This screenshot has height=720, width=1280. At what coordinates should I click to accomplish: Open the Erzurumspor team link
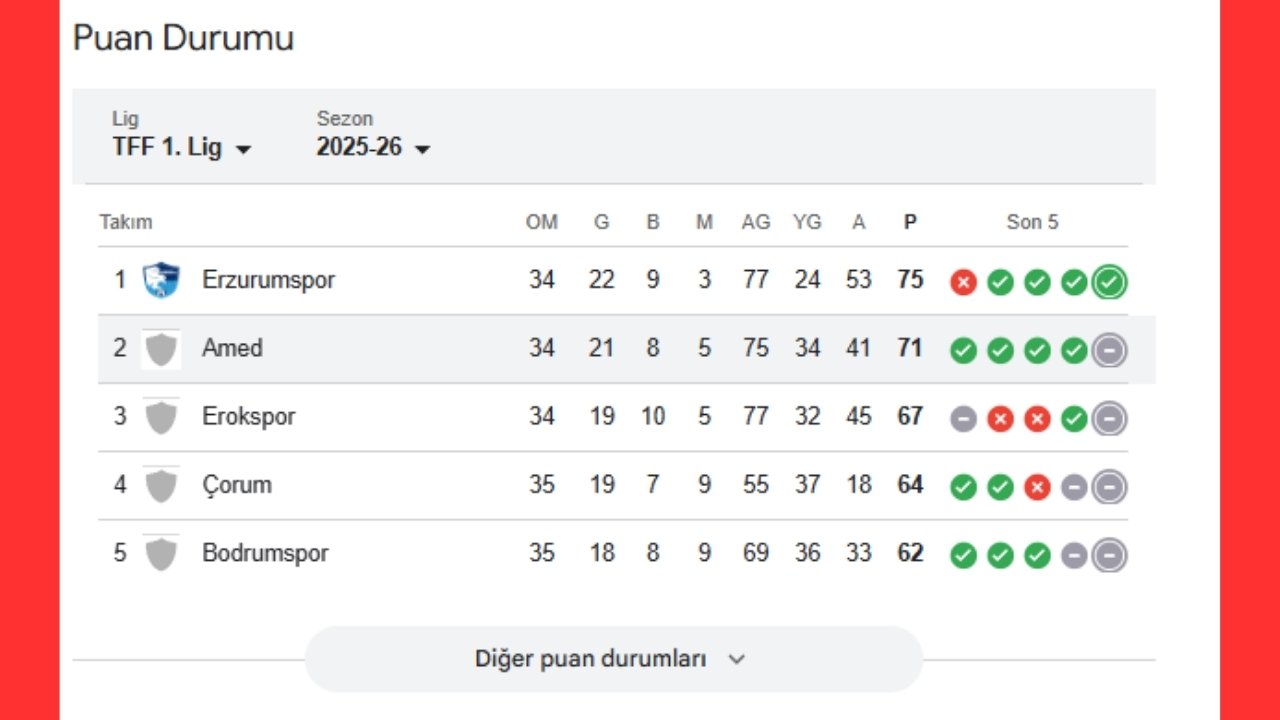point(268,280)
